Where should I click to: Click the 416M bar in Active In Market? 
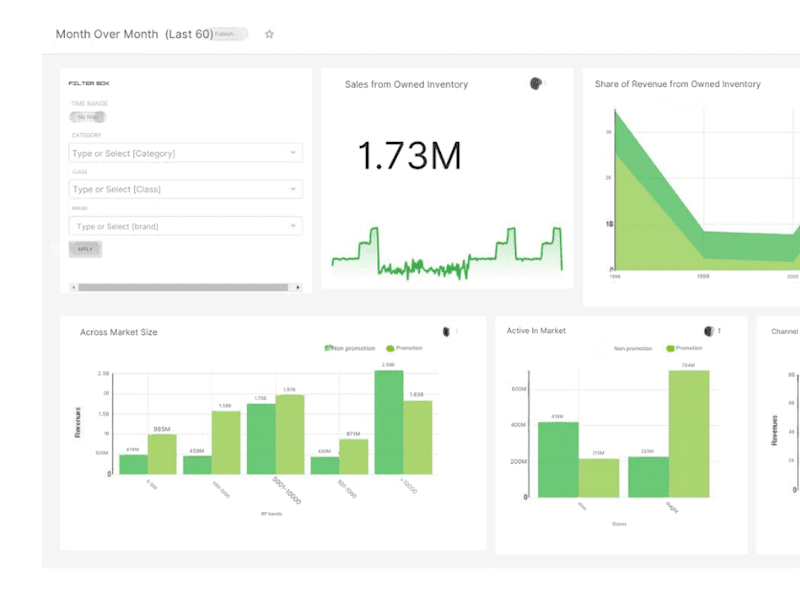pyautogui.click(x=558, y=460)
